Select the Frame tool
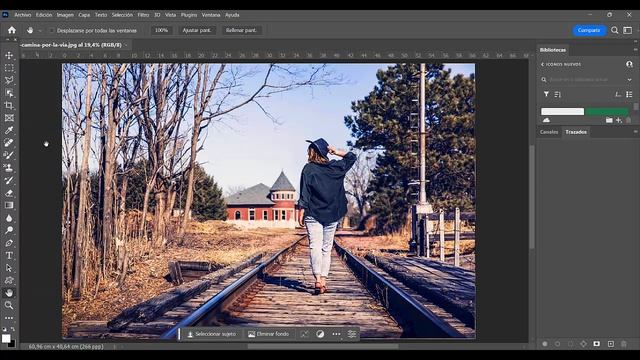This screenshot has height=360, width=640. click(x=9, y=118)
